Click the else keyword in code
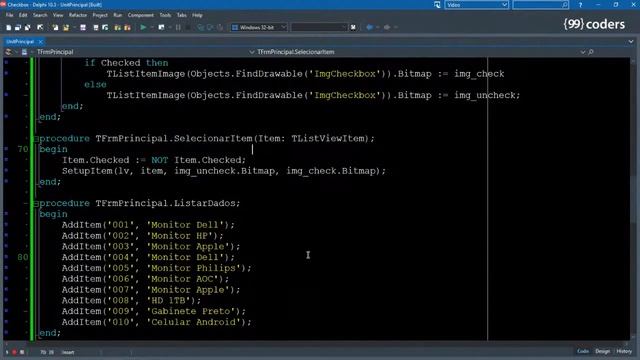The height and width of the screenshot is (360, 640). click(95, 84)
